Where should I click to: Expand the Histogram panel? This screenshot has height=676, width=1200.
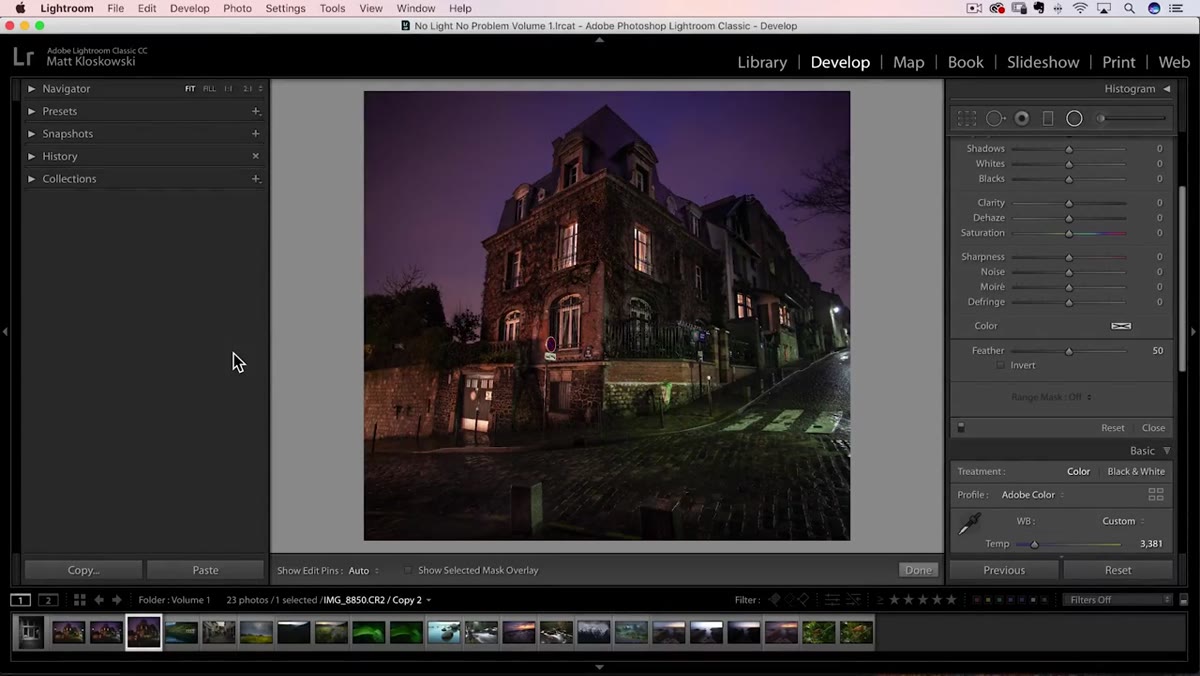tap(1166, 89)
